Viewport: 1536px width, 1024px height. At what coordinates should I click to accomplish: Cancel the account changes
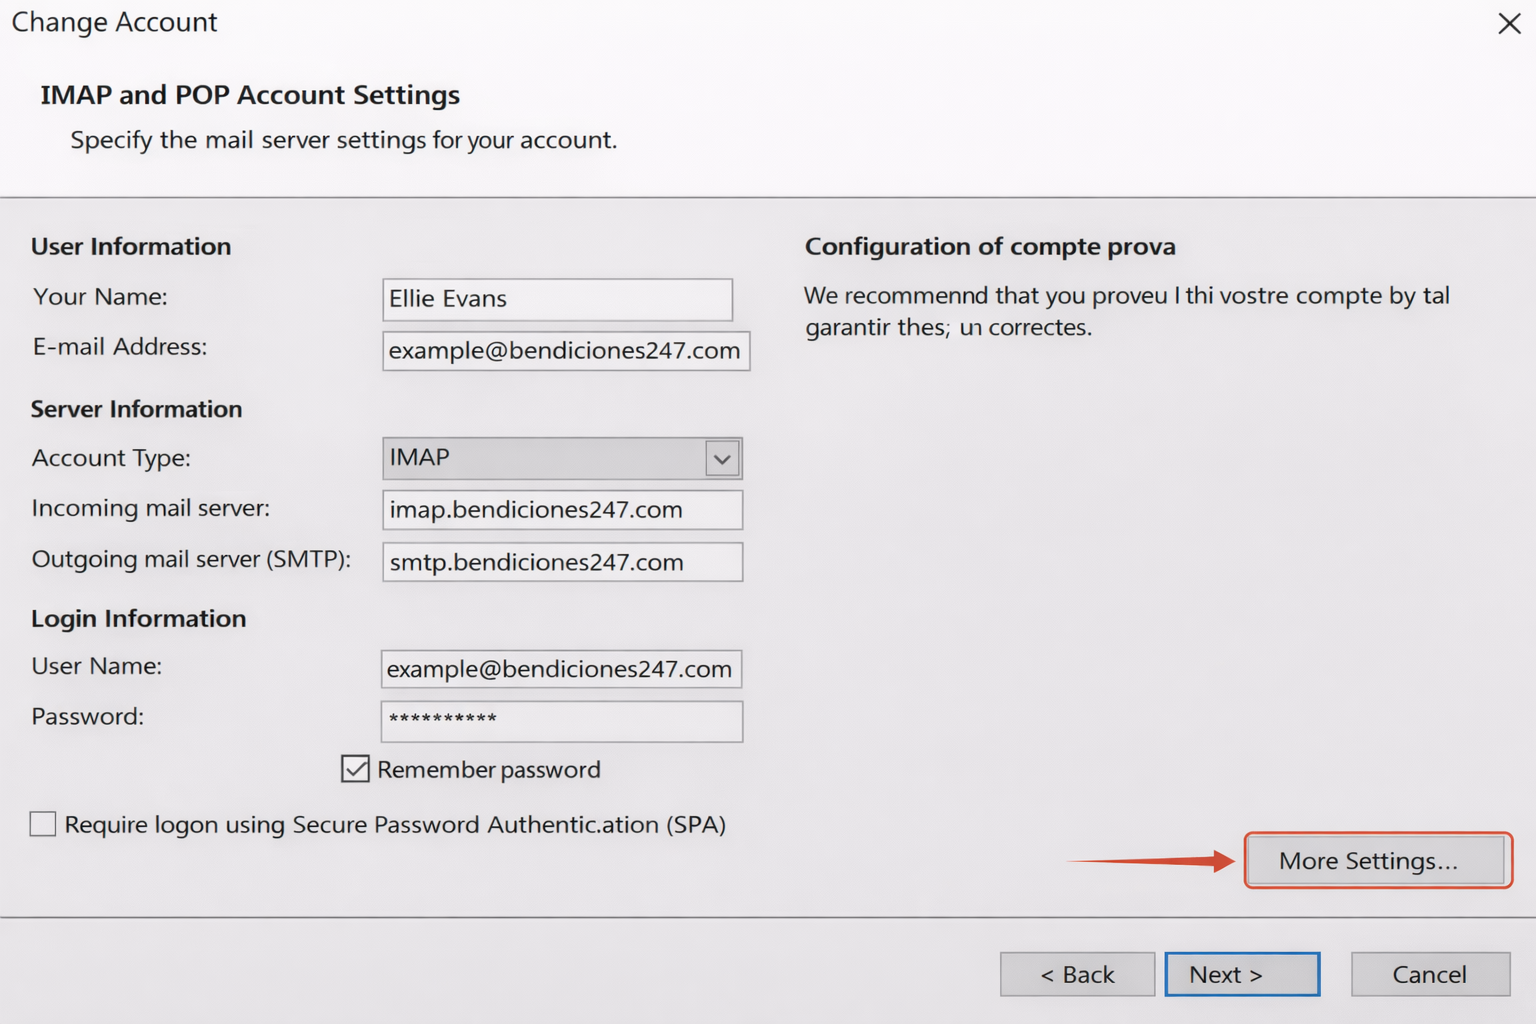click(1429, 974)
